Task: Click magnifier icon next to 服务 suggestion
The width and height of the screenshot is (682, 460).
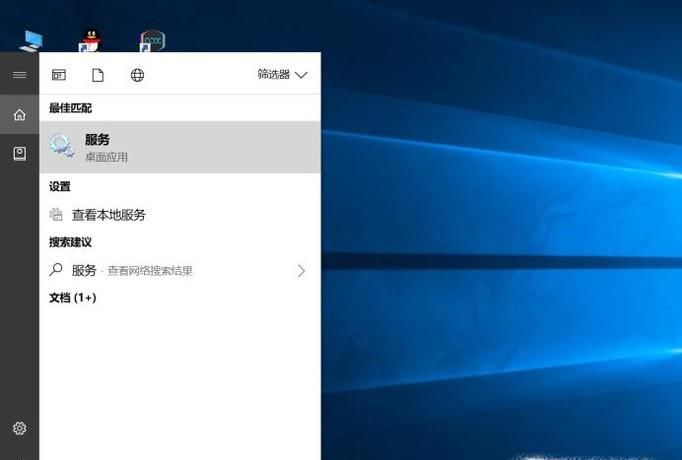Action: [x=56, y=270]
